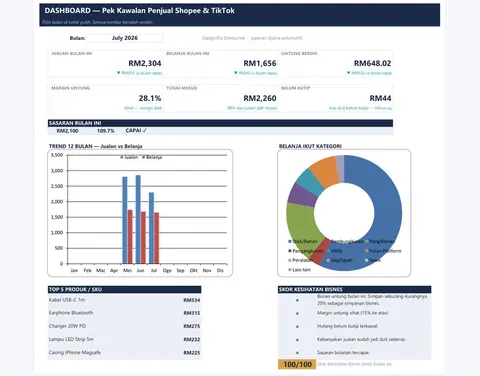Select the Lampu LED Strip 5m product row
Screen dimensions: 480x376
tap(124, 339)
